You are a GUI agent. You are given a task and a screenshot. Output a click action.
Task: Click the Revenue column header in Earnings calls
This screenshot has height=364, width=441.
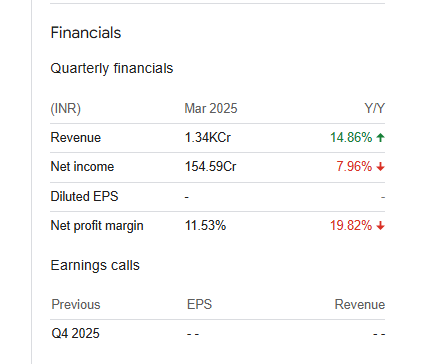tap(360, 304)
